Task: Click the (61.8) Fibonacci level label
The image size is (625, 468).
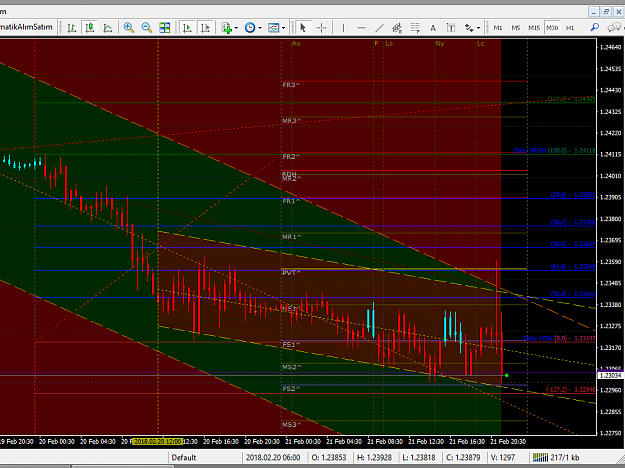Action: pos(573,266)
